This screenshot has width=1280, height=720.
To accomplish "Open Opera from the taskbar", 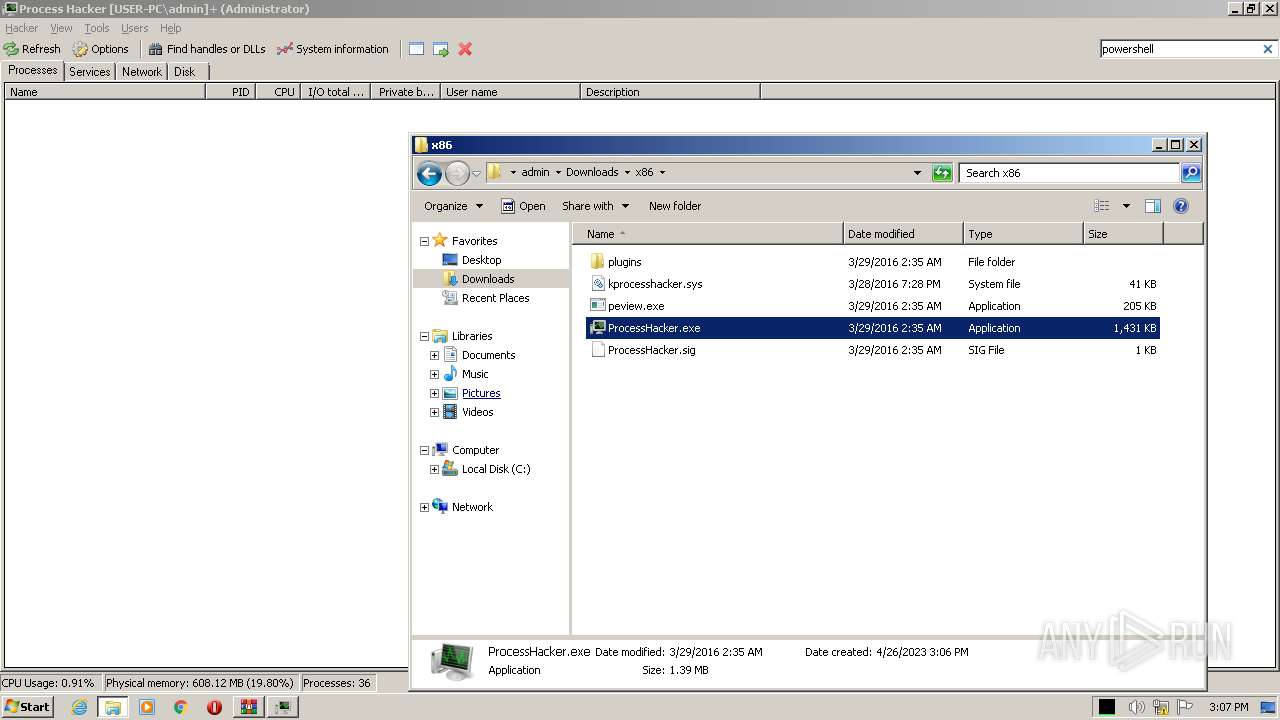I will tap(214, 707).
